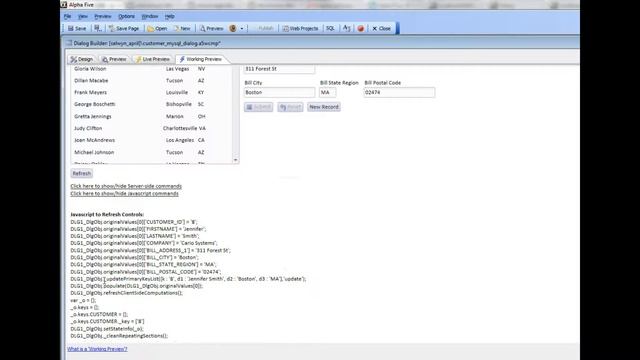
Task: Click the Bill State Region field
Action: (x=328, y=93)
